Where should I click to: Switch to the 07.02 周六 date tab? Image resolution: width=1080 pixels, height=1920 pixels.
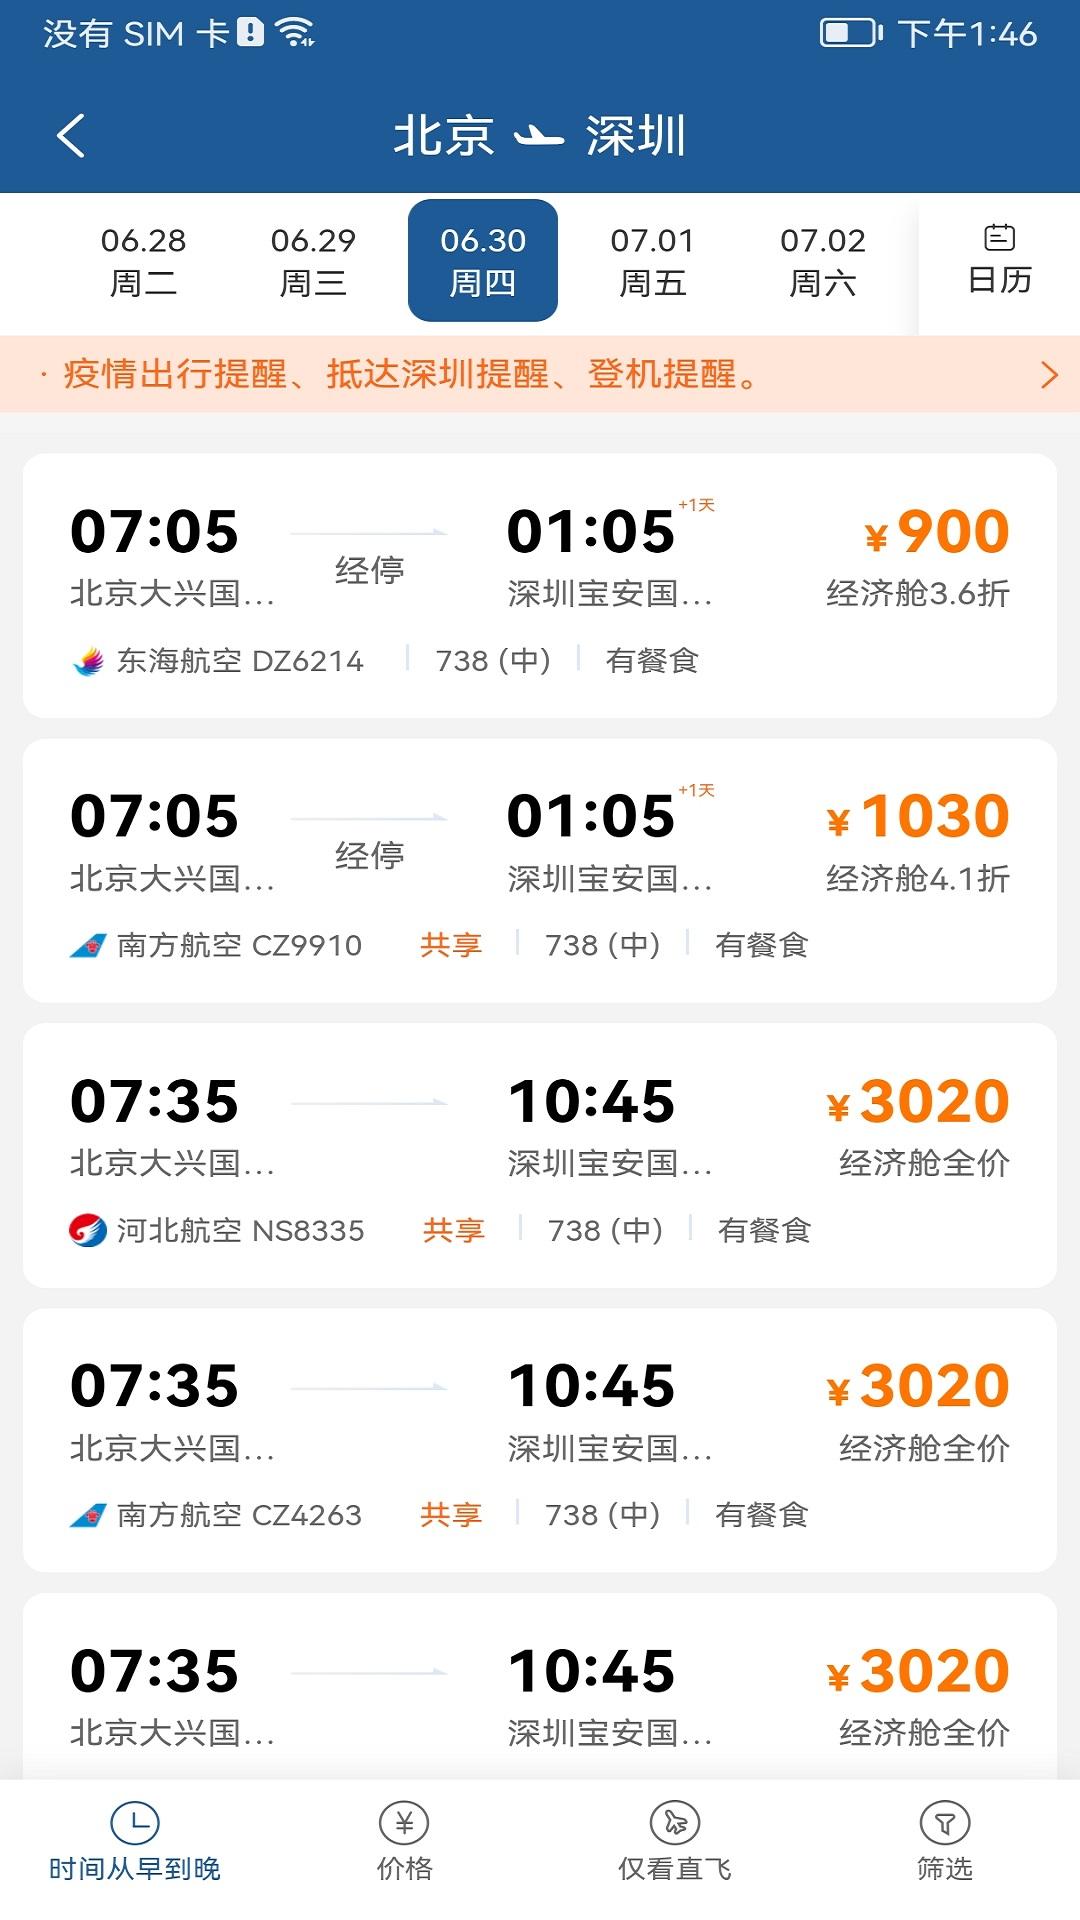[x=822, y=262]
